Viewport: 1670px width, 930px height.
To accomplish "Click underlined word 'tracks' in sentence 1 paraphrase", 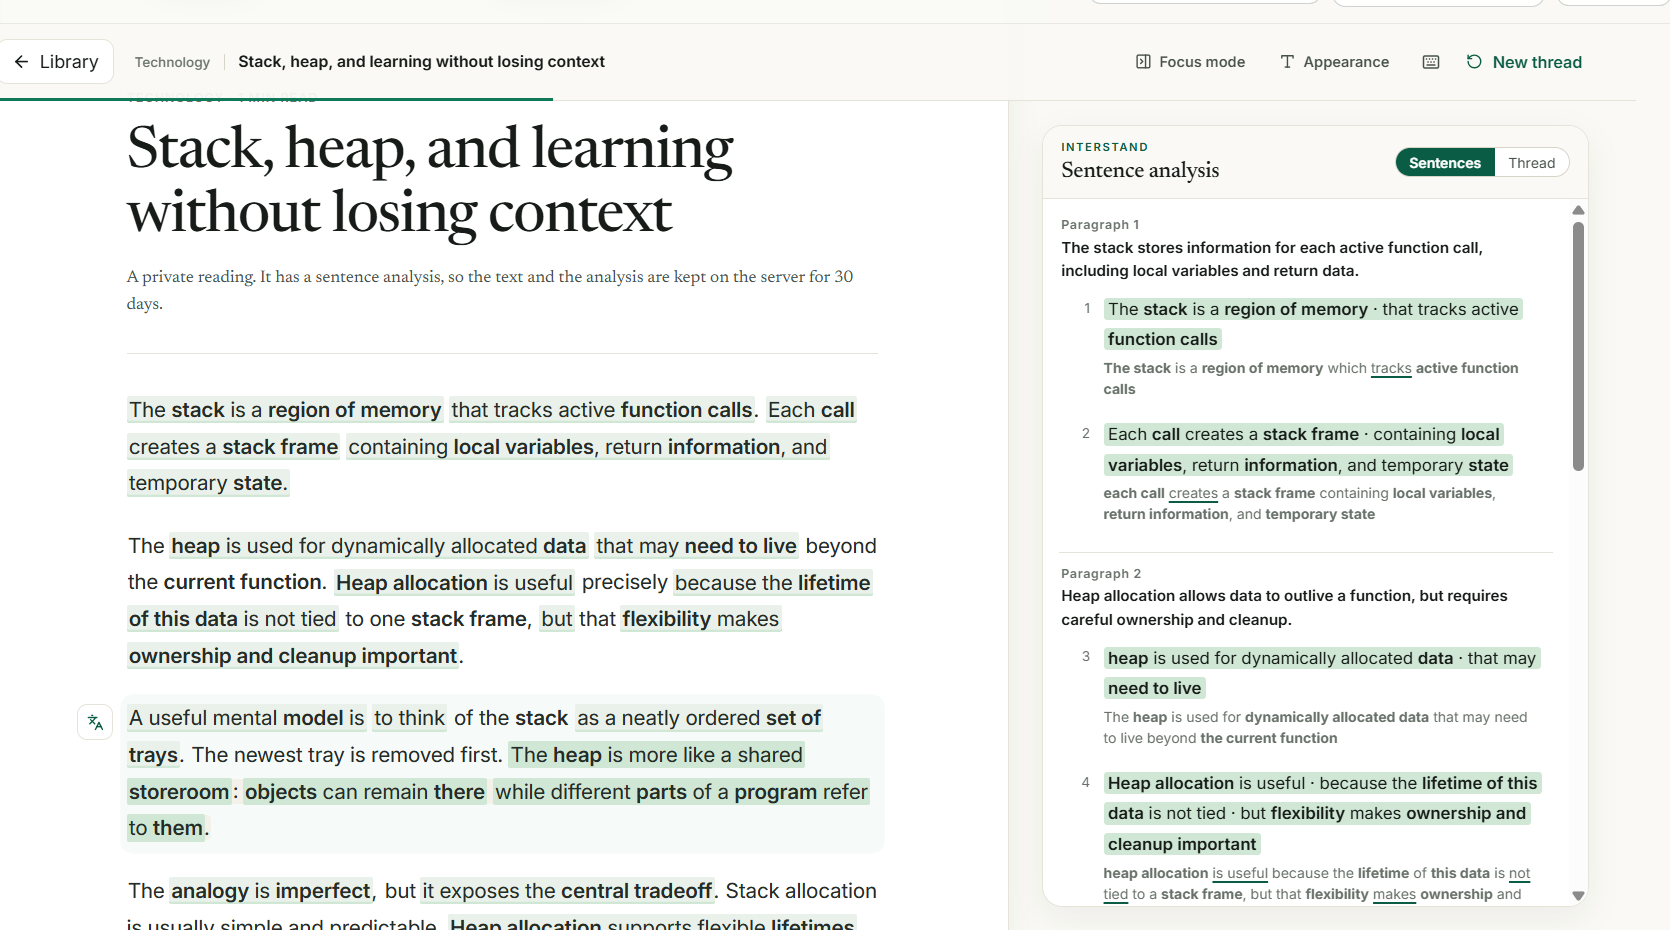I will point(1391,368).
